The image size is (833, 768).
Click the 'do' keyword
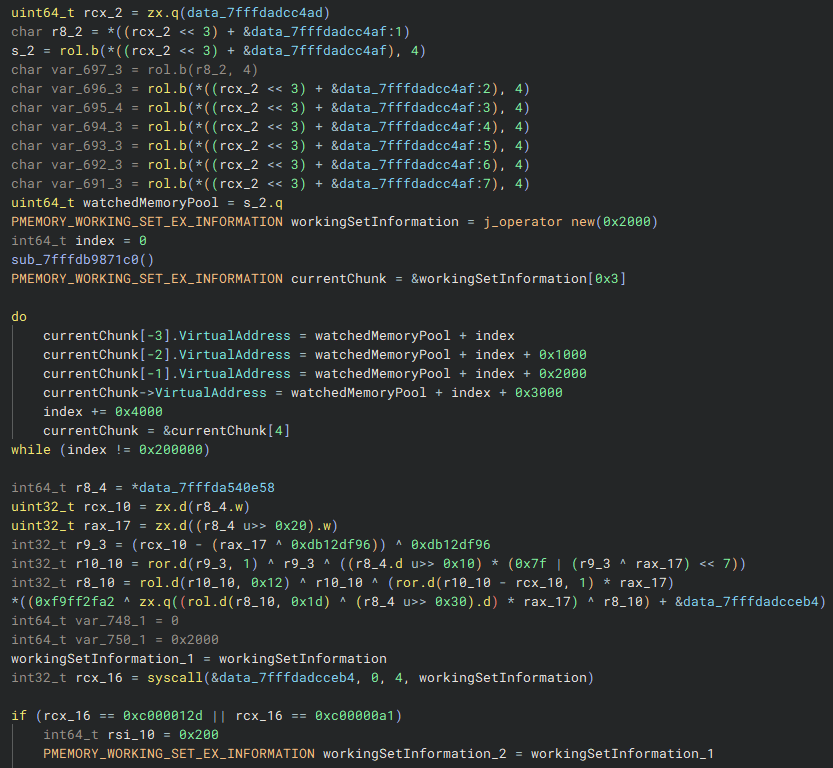coord(19,317)
